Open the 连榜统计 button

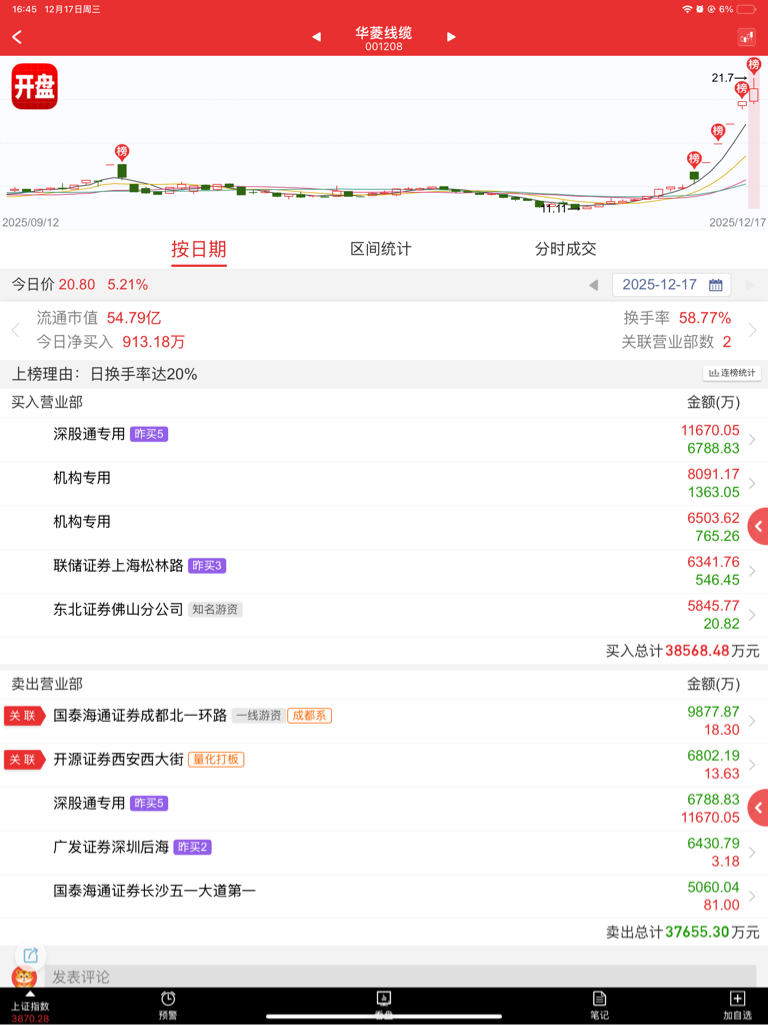click(x=732, y=373)
